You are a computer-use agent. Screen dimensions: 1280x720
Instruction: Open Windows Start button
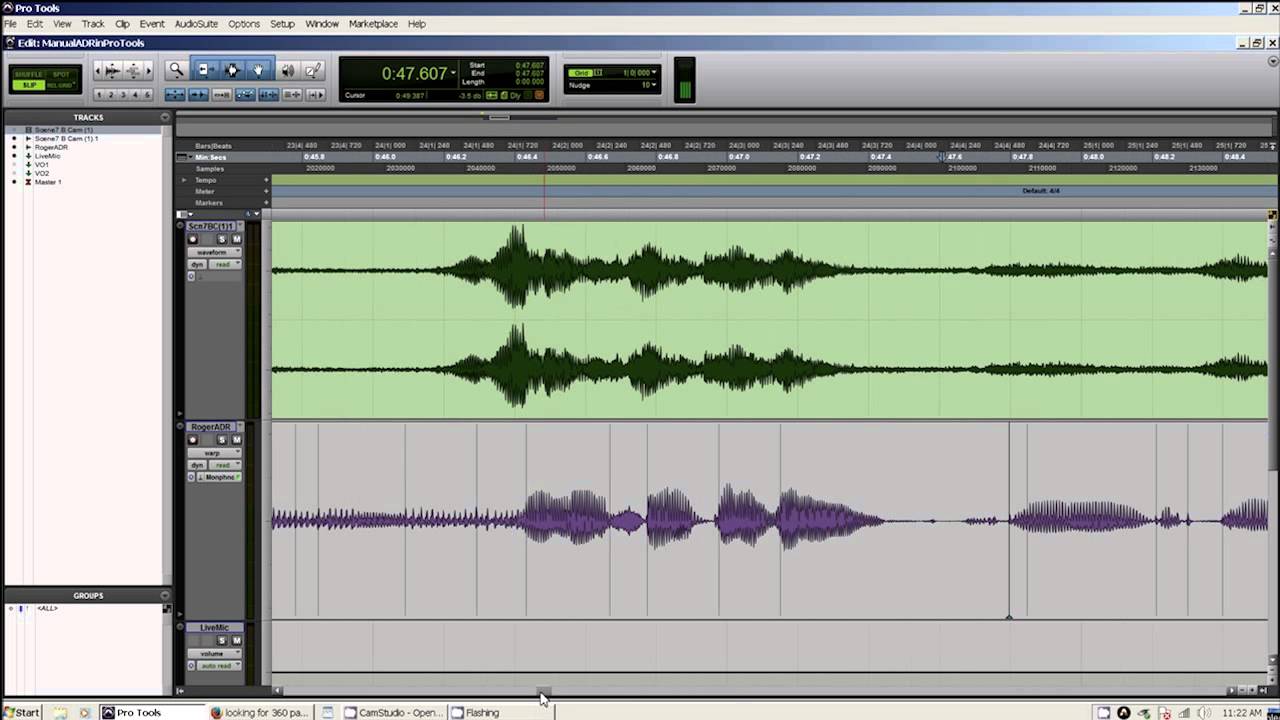[21, 712]
